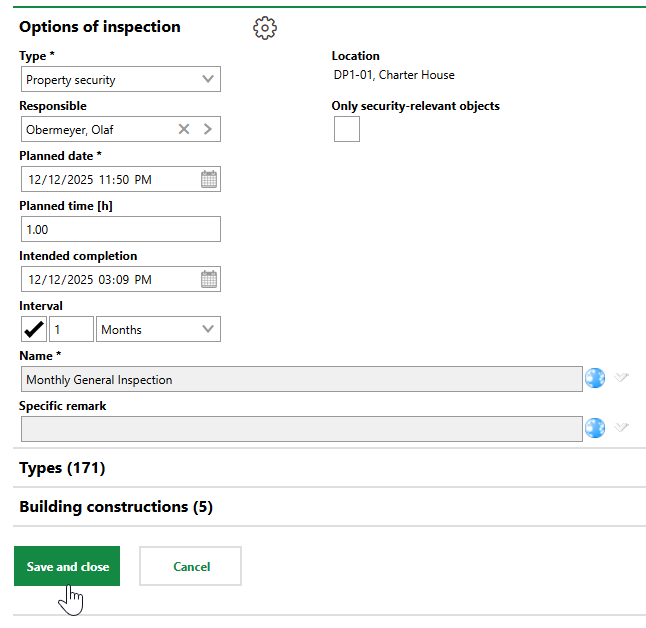This screenshot has height=628, width=646.
Task: Open Responsible person selection arrow
Action: click(207, 129)
